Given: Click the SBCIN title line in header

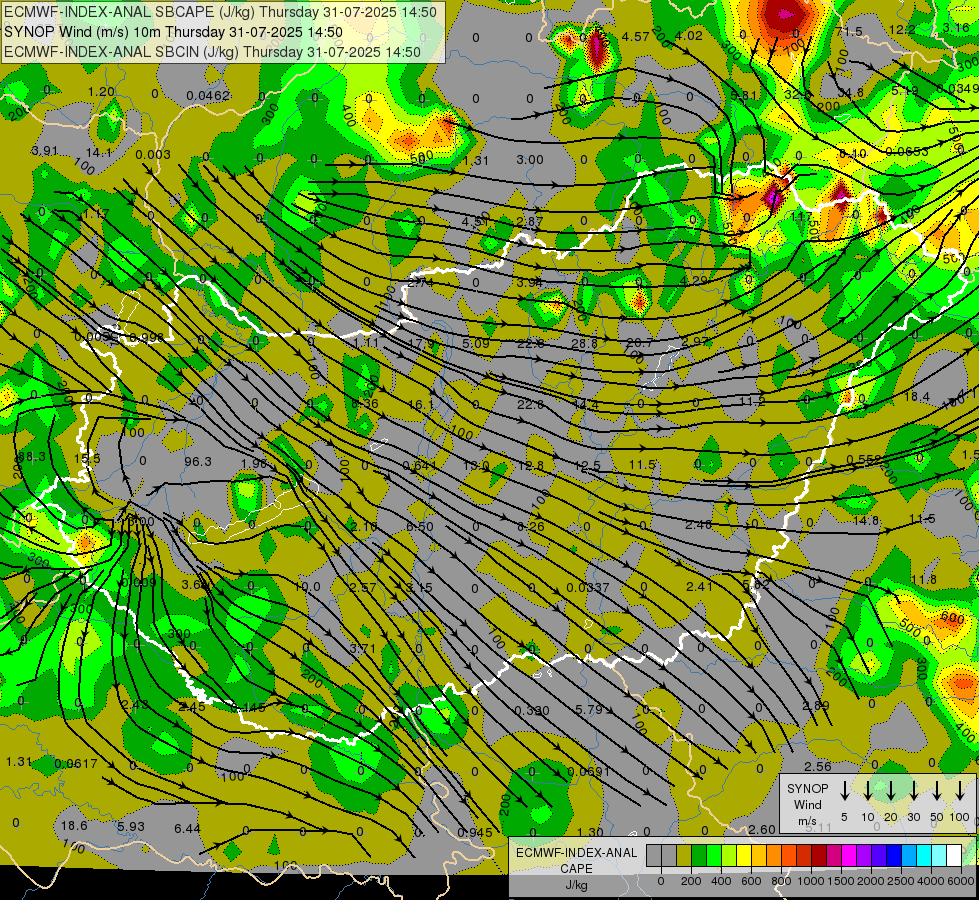Looking at the screenshot, I should (x=212, y=52).
